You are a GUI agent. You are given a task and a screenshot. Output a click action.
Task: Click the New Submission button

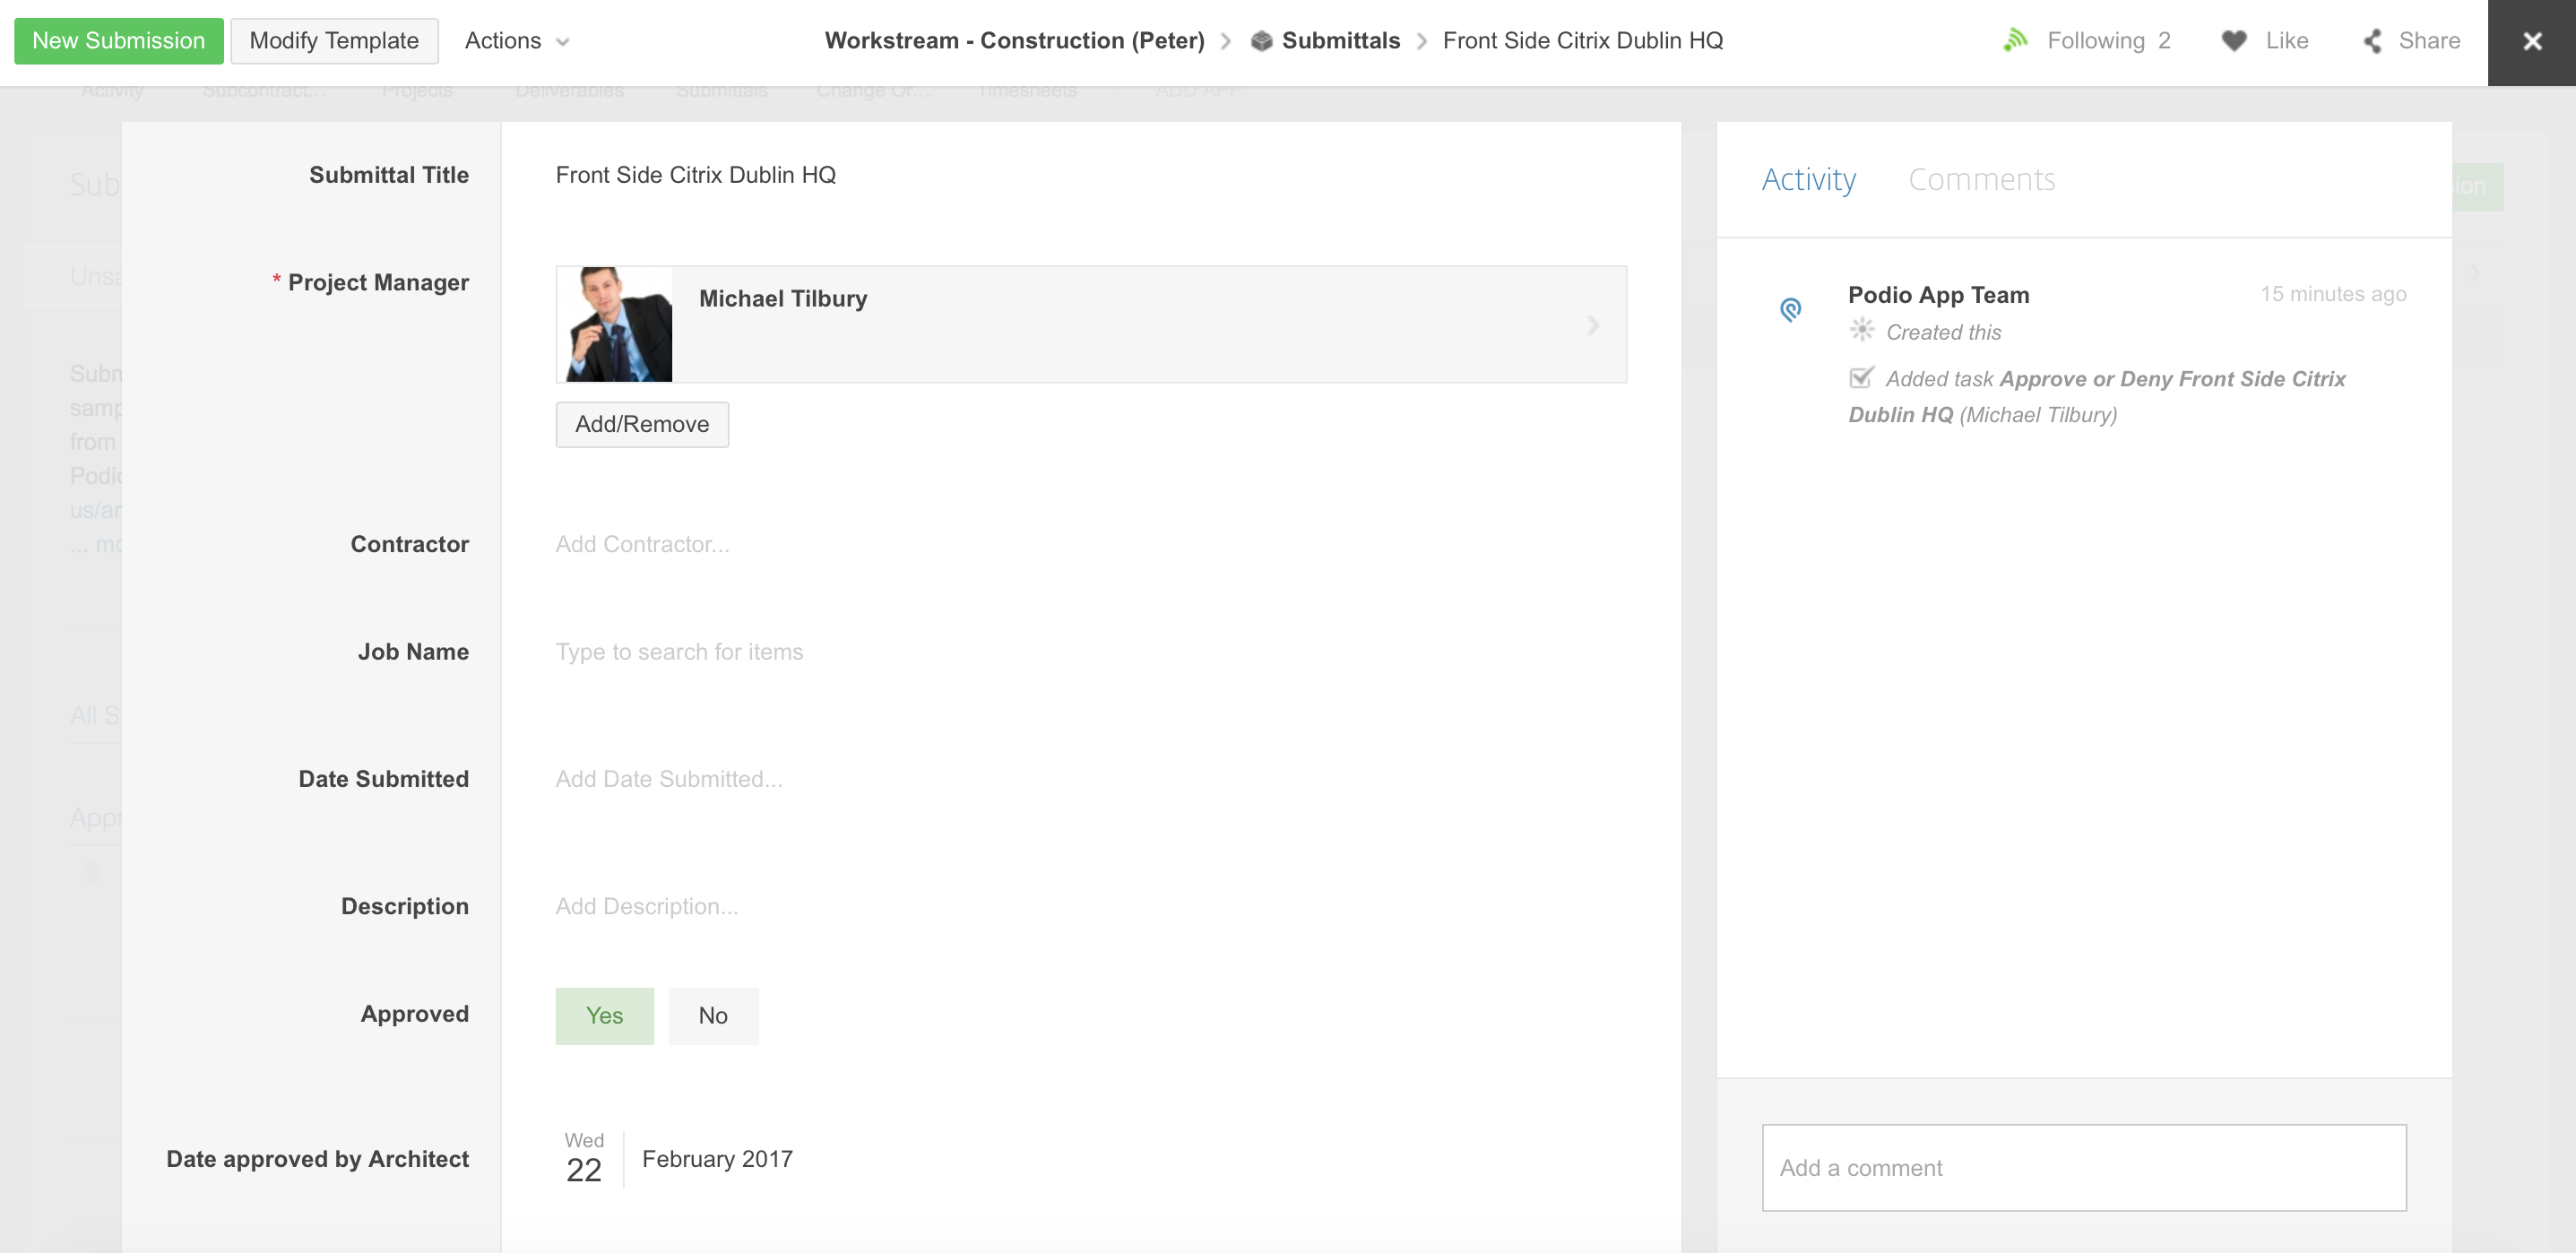tap(118, 41)
